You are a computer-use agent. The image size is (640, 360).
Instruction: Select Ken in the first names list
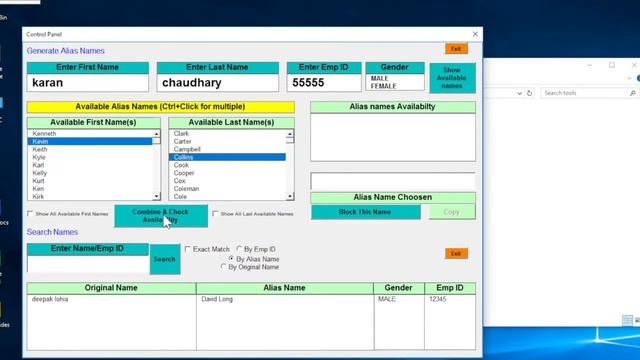click(x=90, y=189)
